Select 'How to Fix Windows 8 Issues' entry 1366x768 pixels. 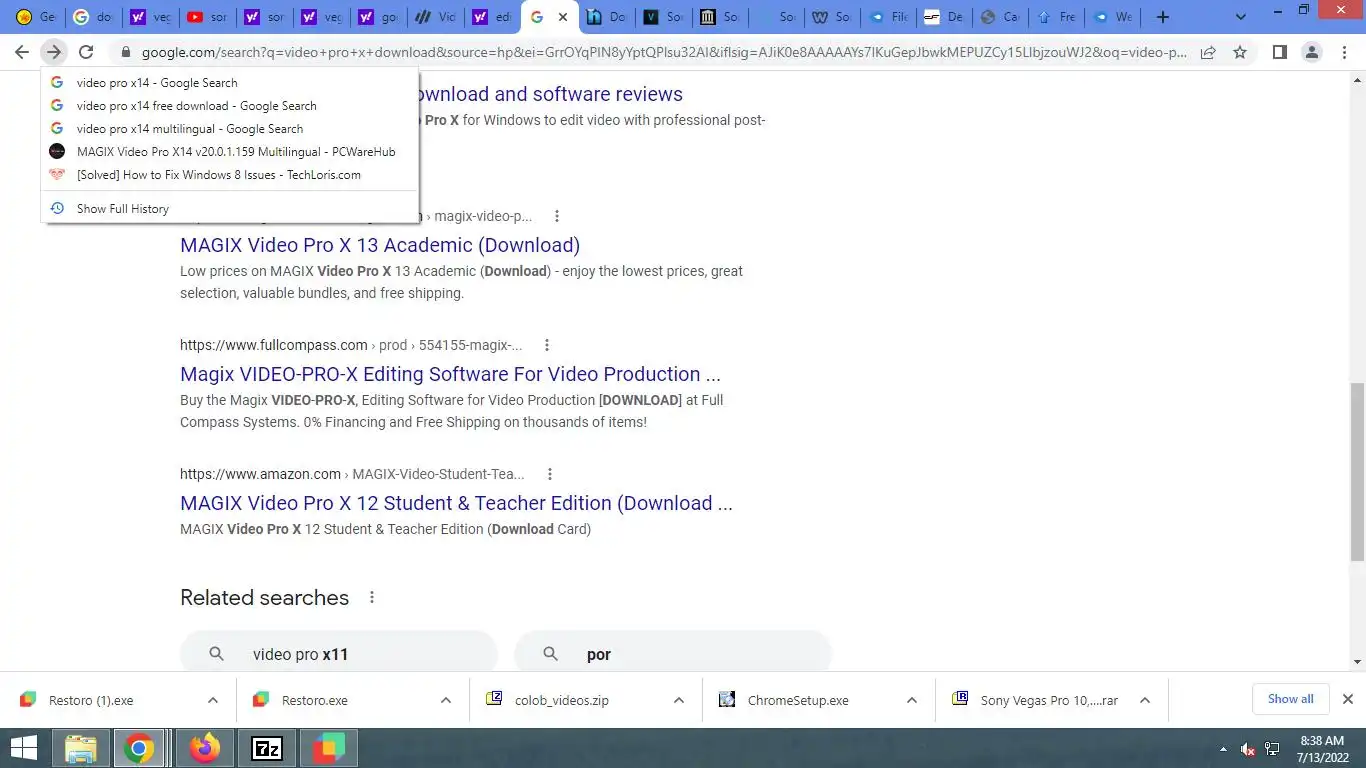(229, 175)
